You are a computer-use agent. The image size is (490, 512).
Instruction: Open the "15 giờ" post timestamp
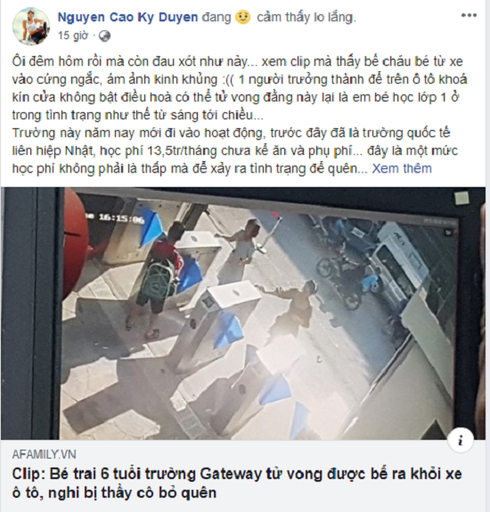[73, 36]
